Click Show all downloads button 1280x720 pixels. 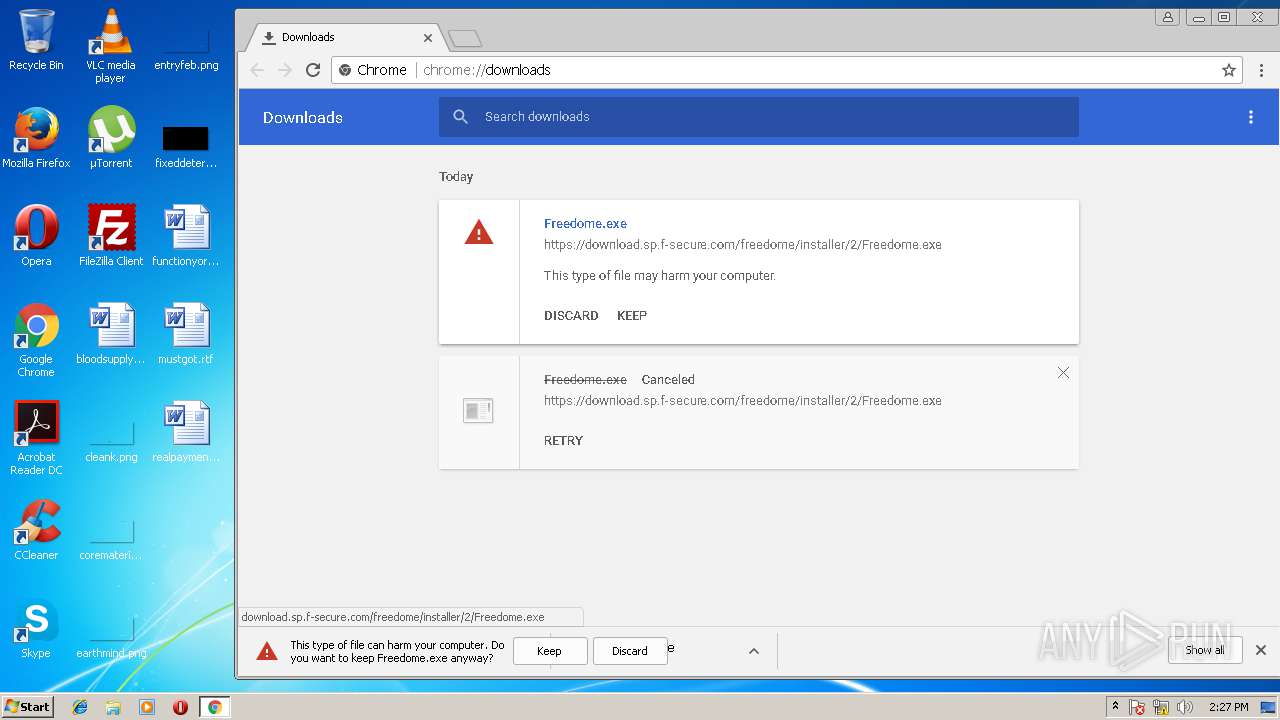tap(1204, 650)
